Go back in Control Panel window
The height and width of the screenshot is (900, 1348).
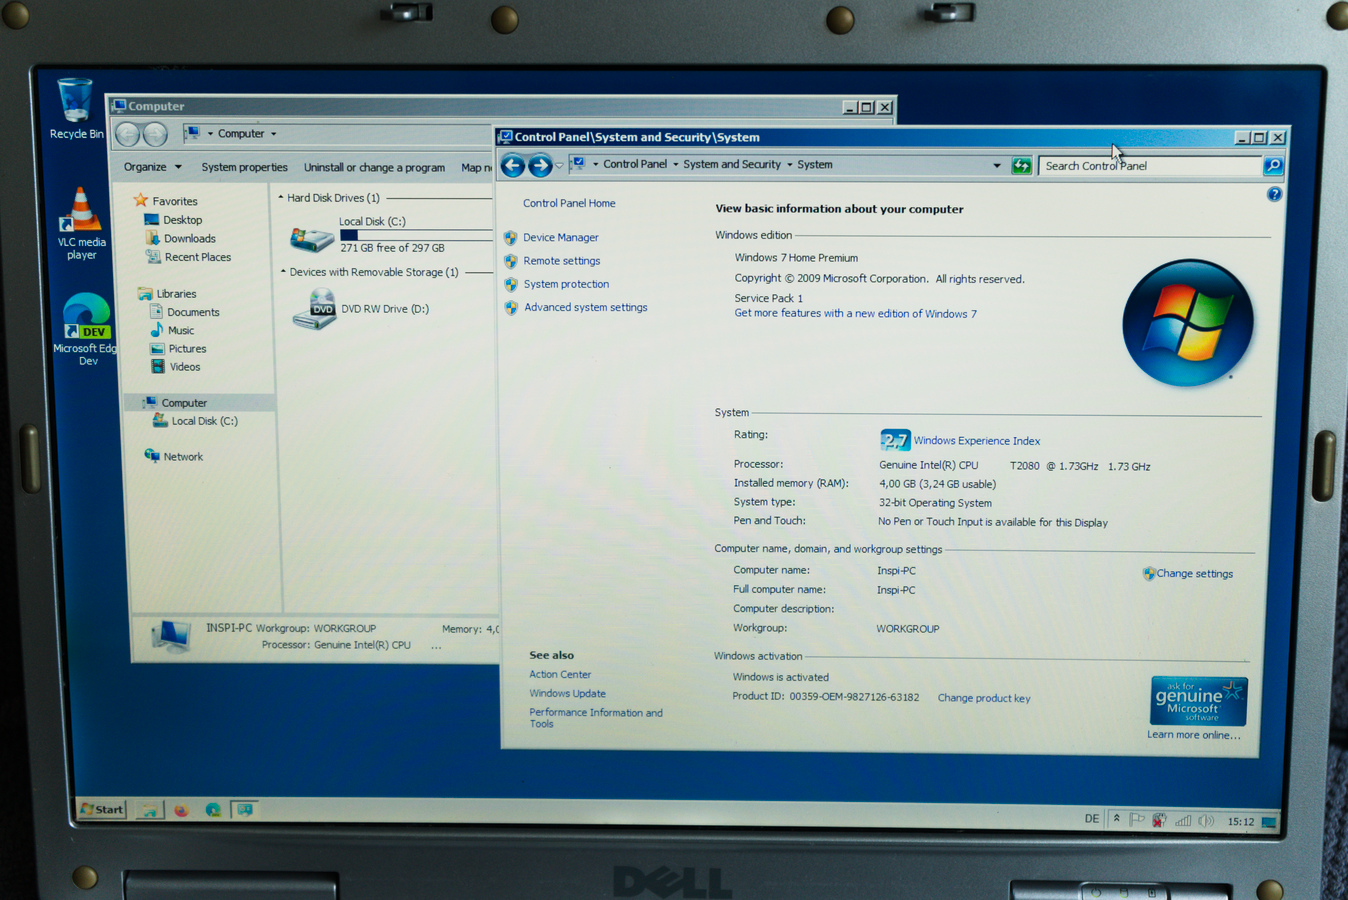[513, 165]
